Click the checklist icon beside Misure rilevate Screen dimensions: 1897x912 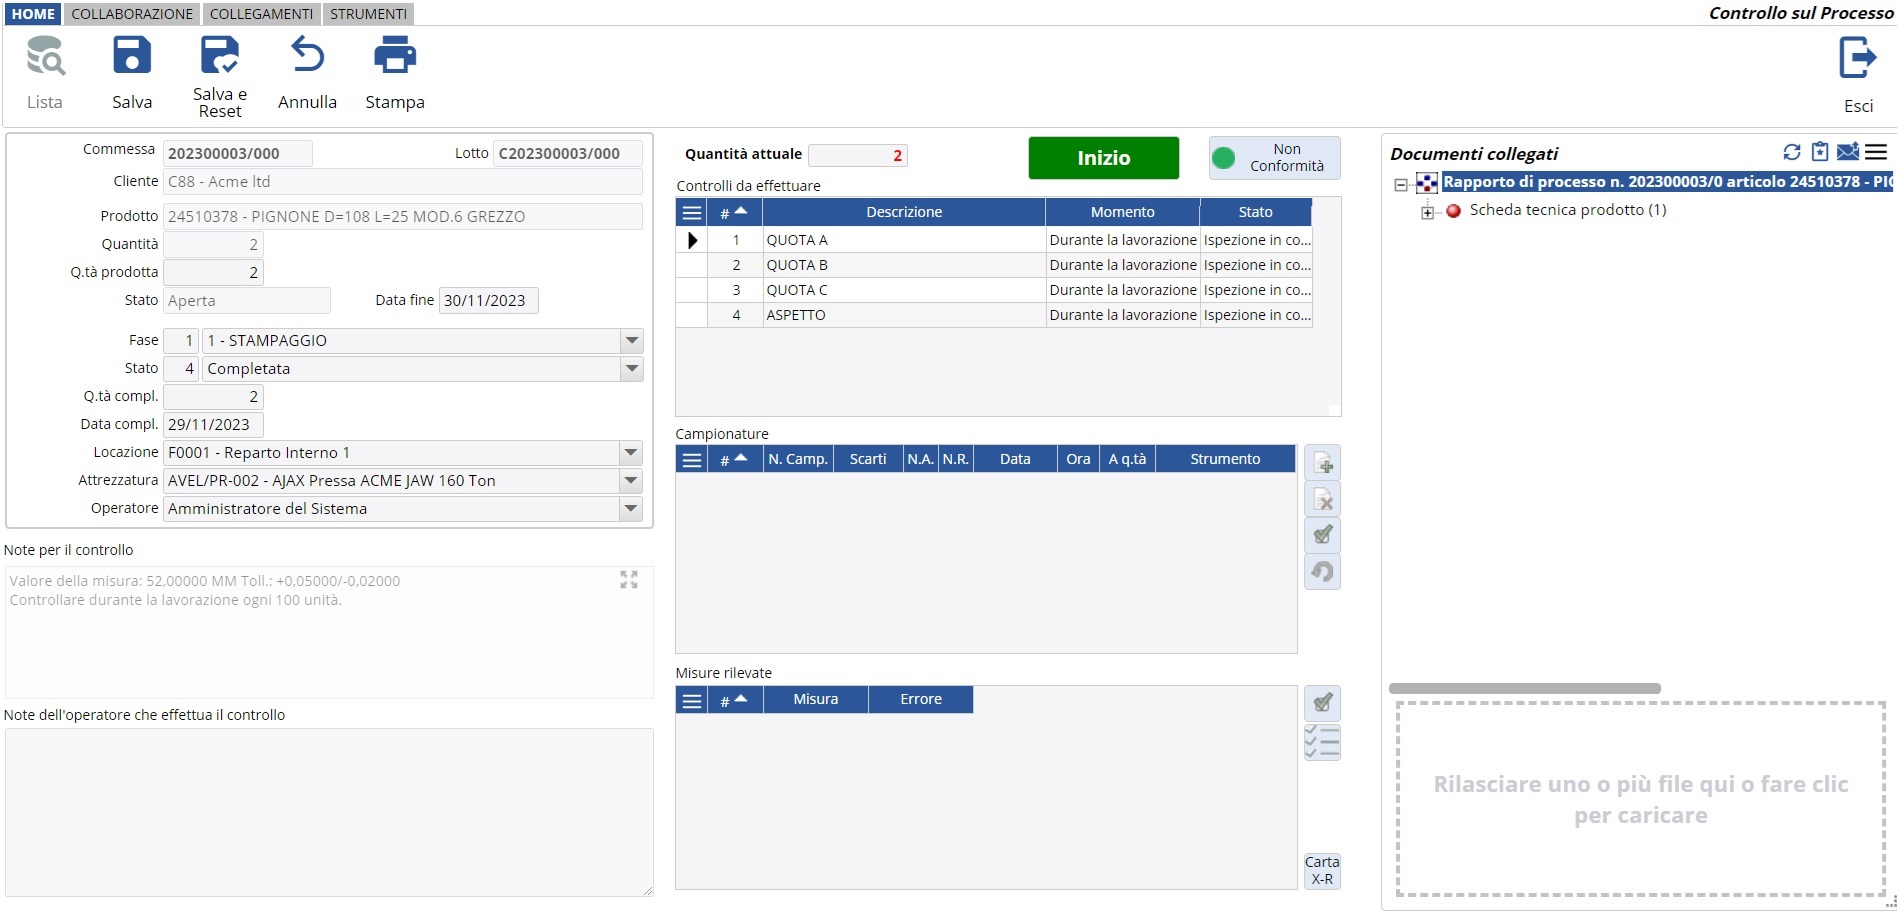tap(1322, 743)
